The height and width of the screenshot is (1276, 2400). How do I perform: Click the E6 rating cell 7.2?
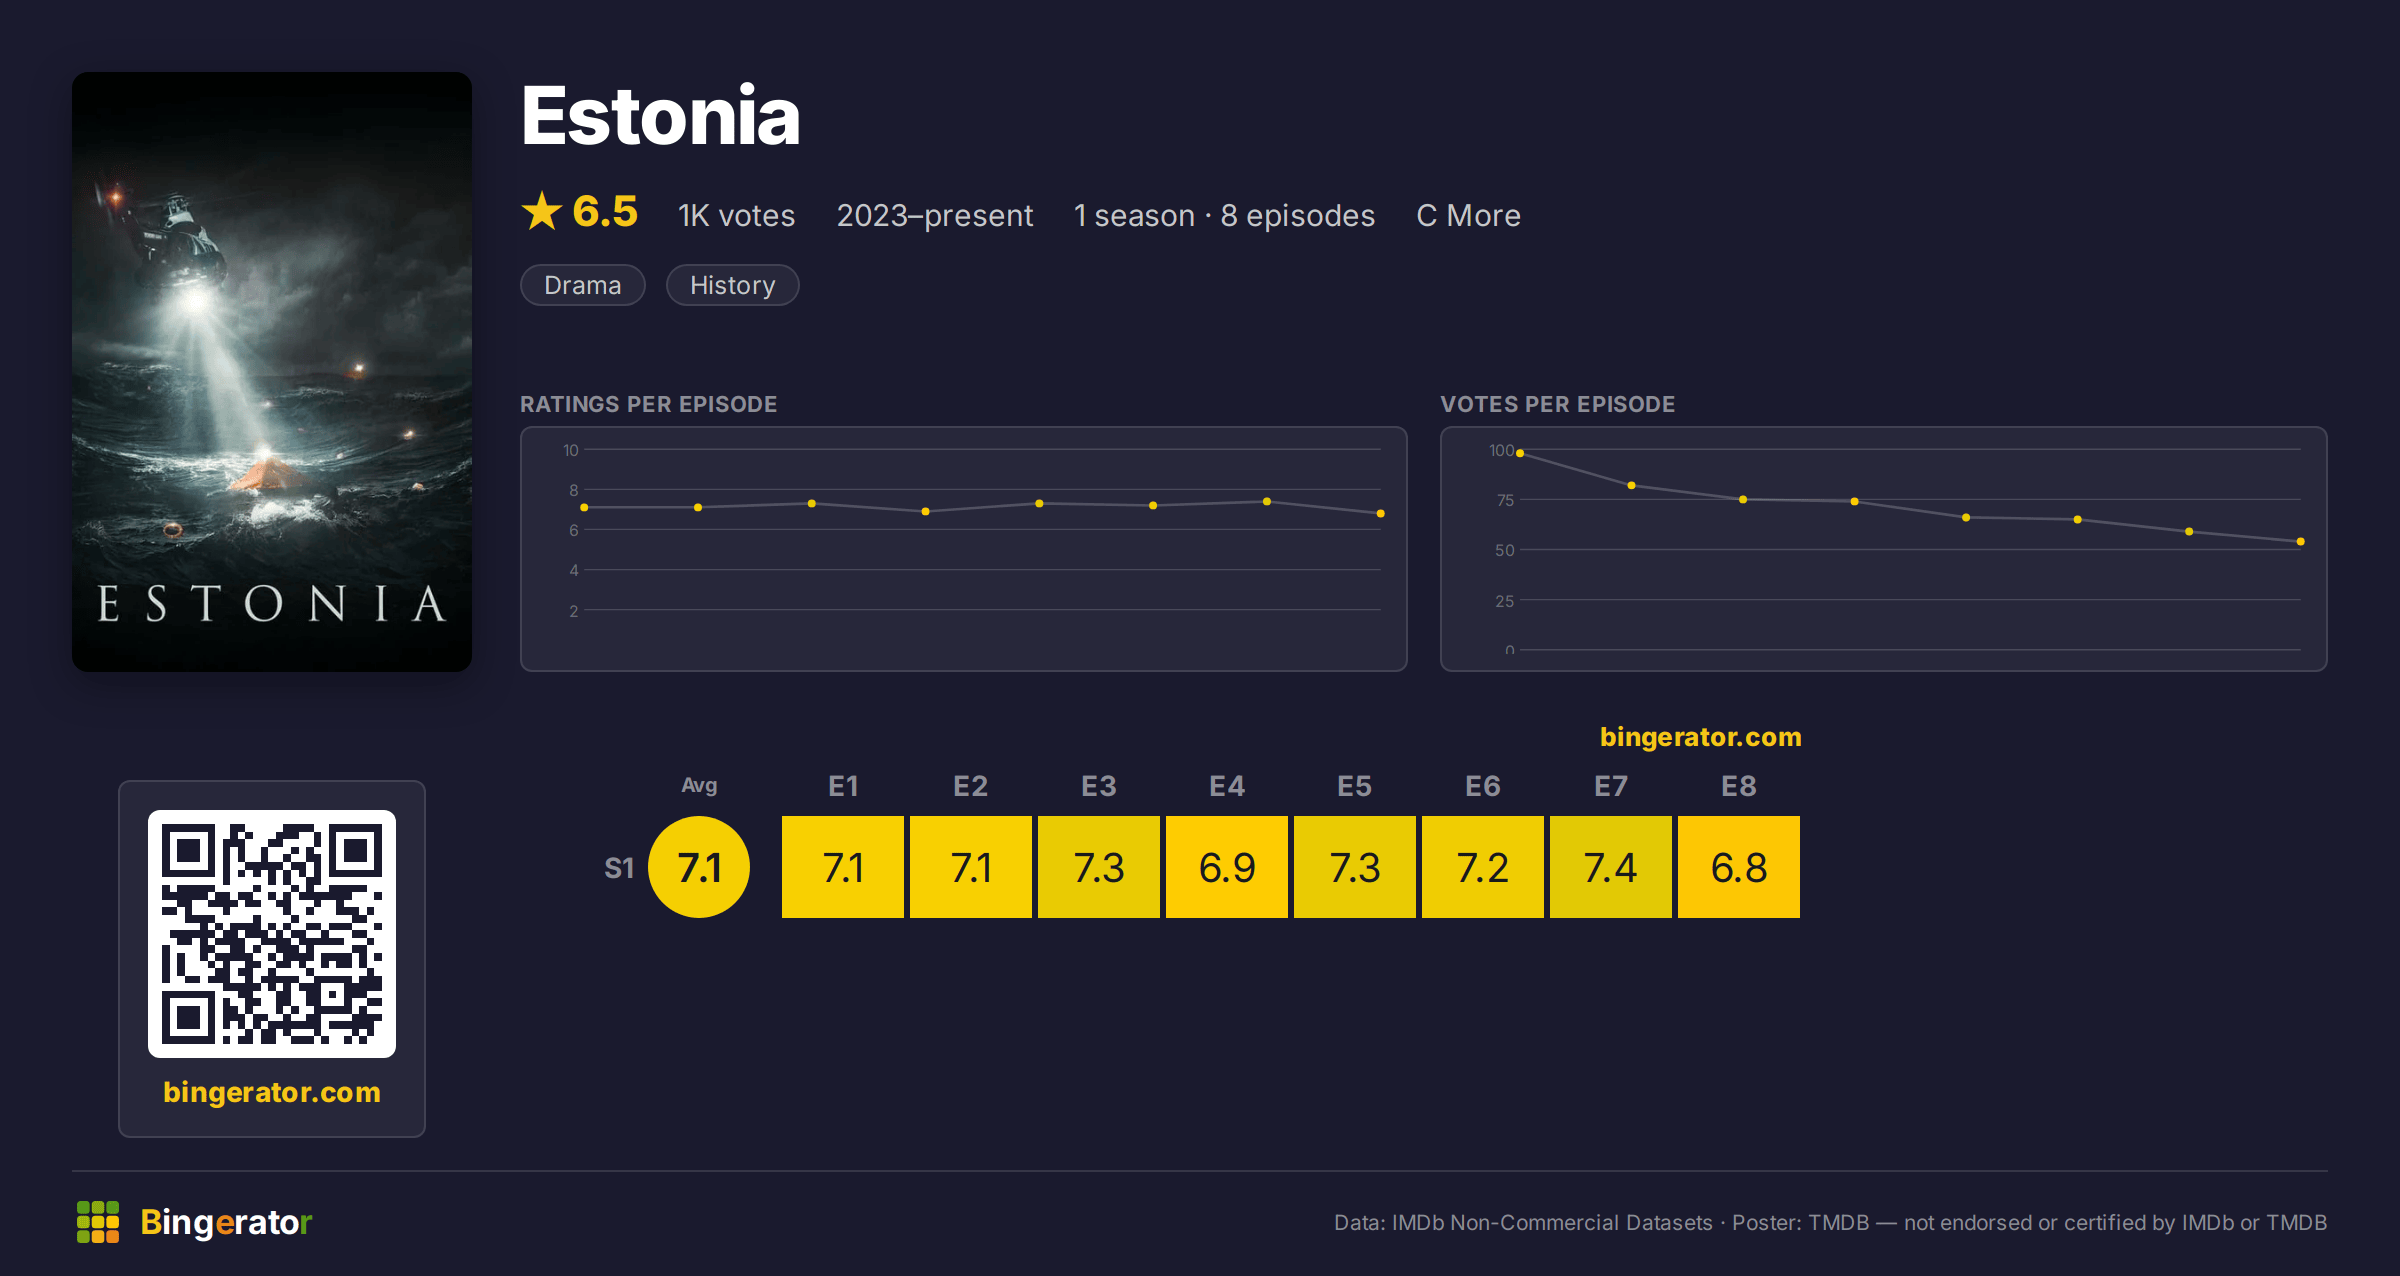[1483, 867]
